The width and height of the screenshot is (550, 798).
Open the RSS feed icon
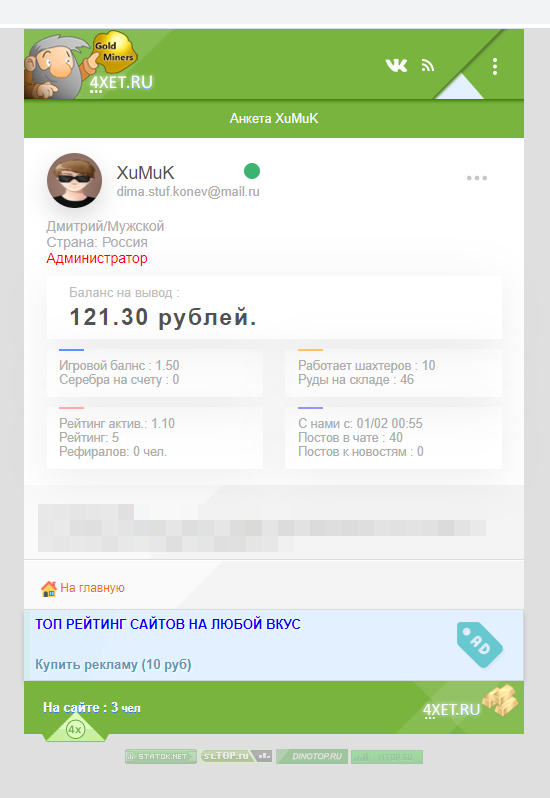point(428,65)
